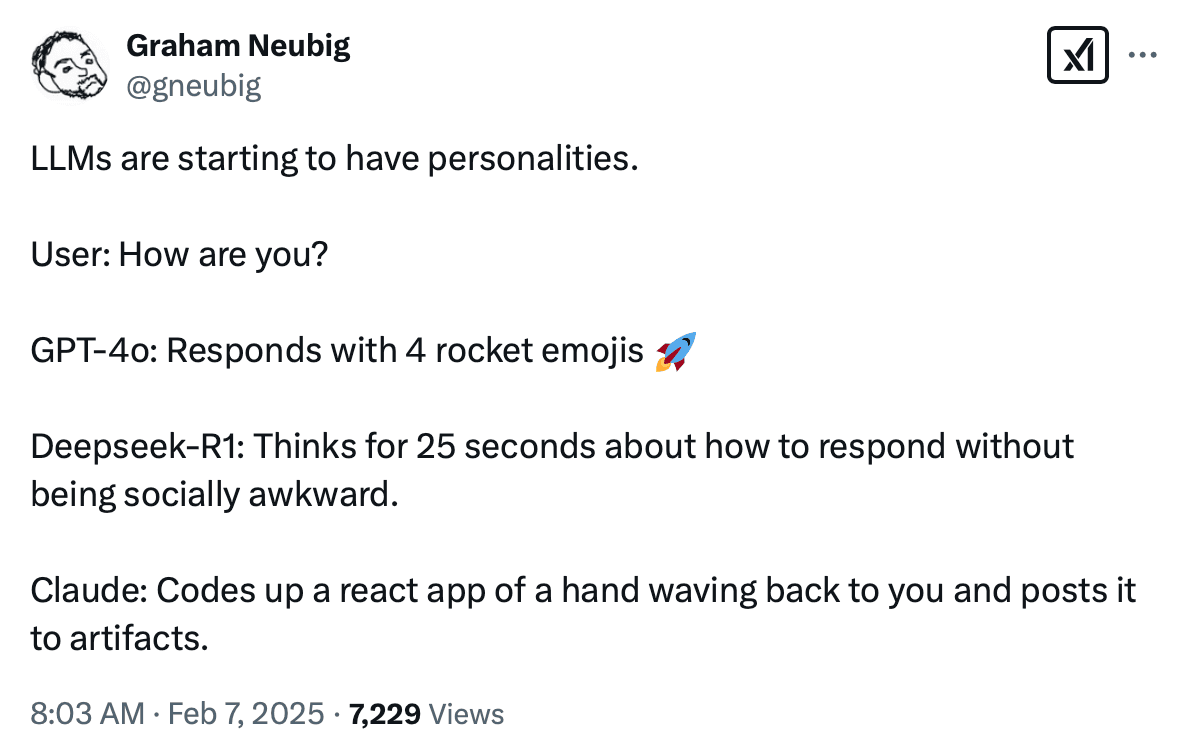The image size is (1186, 754).
Task: Click the 8:03 AM timestamp
Action: (88, 714)
